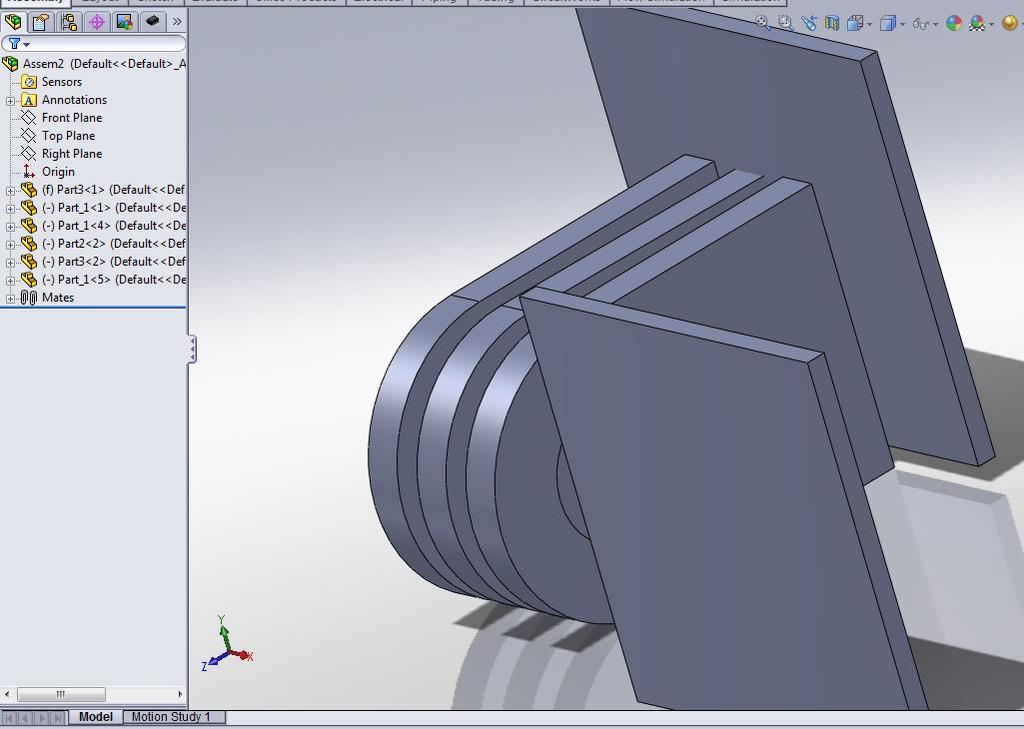
Task: Click the last-tab navigation arrow
Action: tap(58, 718)
